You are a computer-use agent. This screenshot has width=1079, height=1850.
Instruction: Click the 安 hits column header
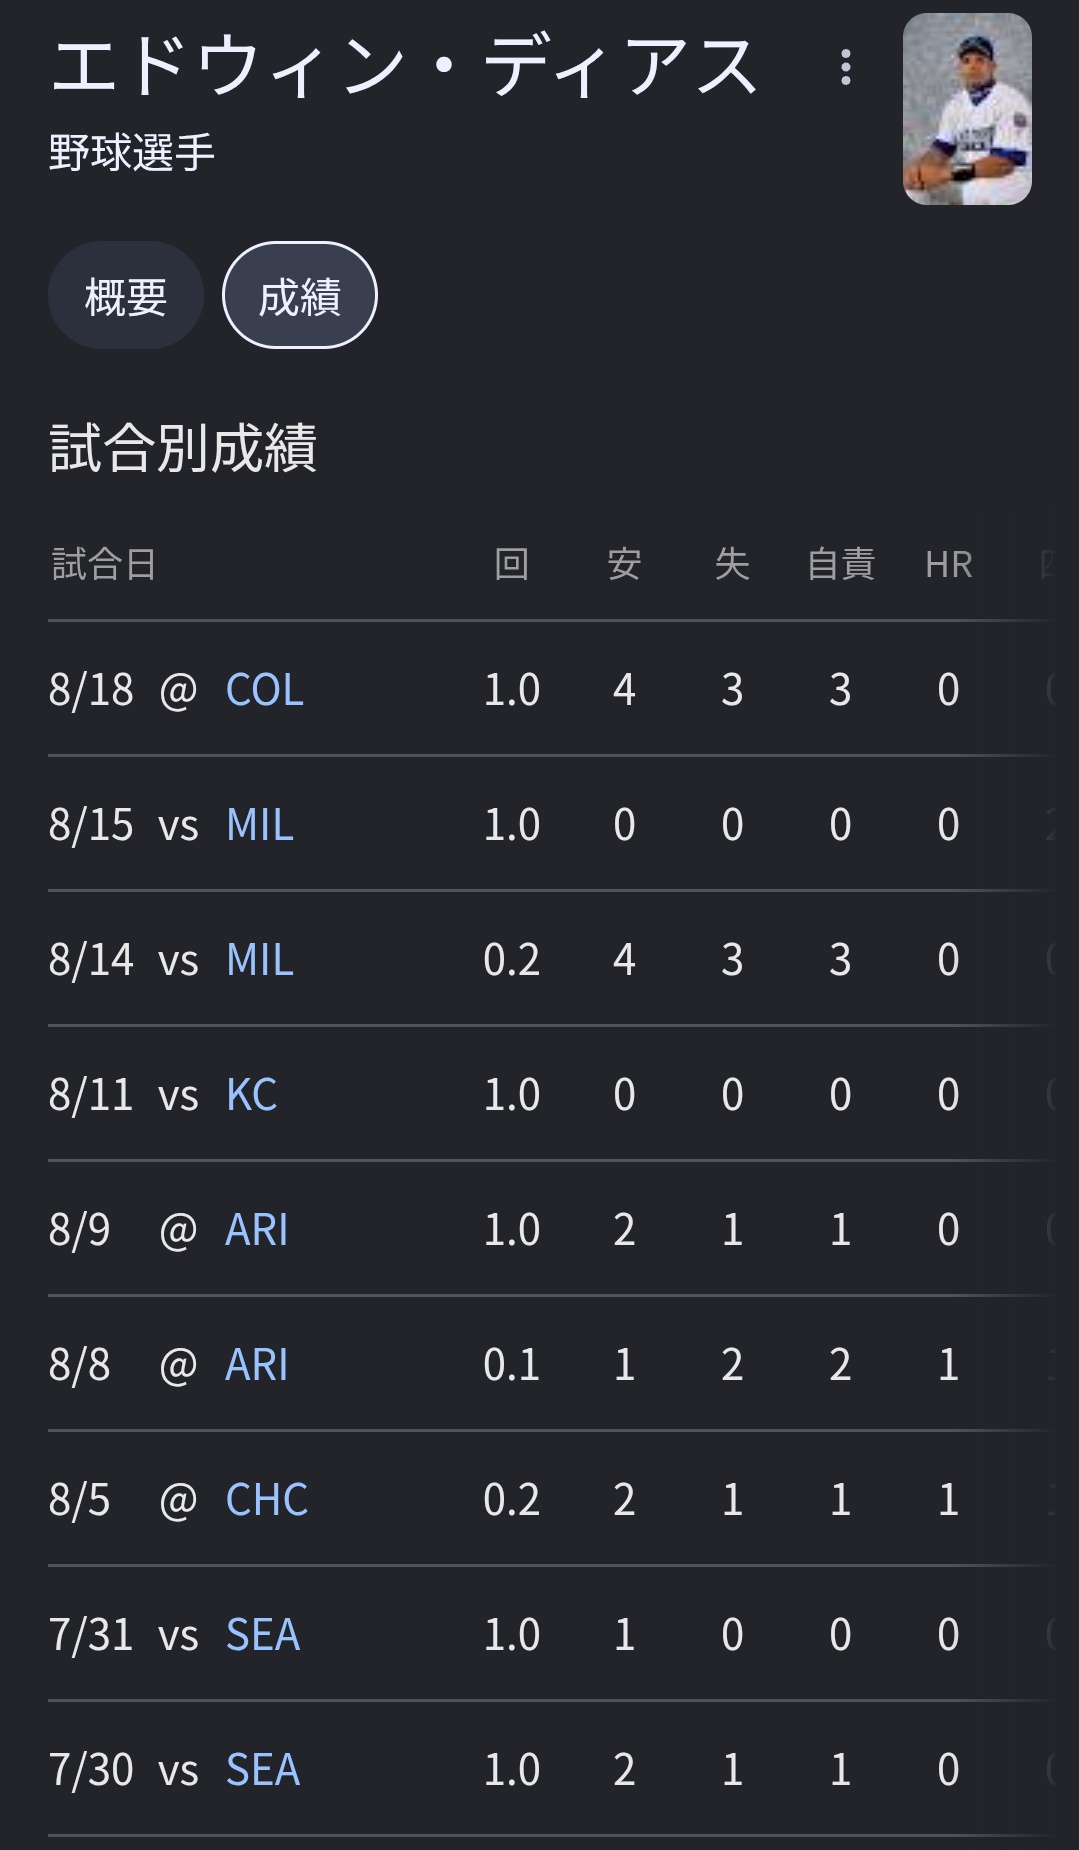(624, 564)
